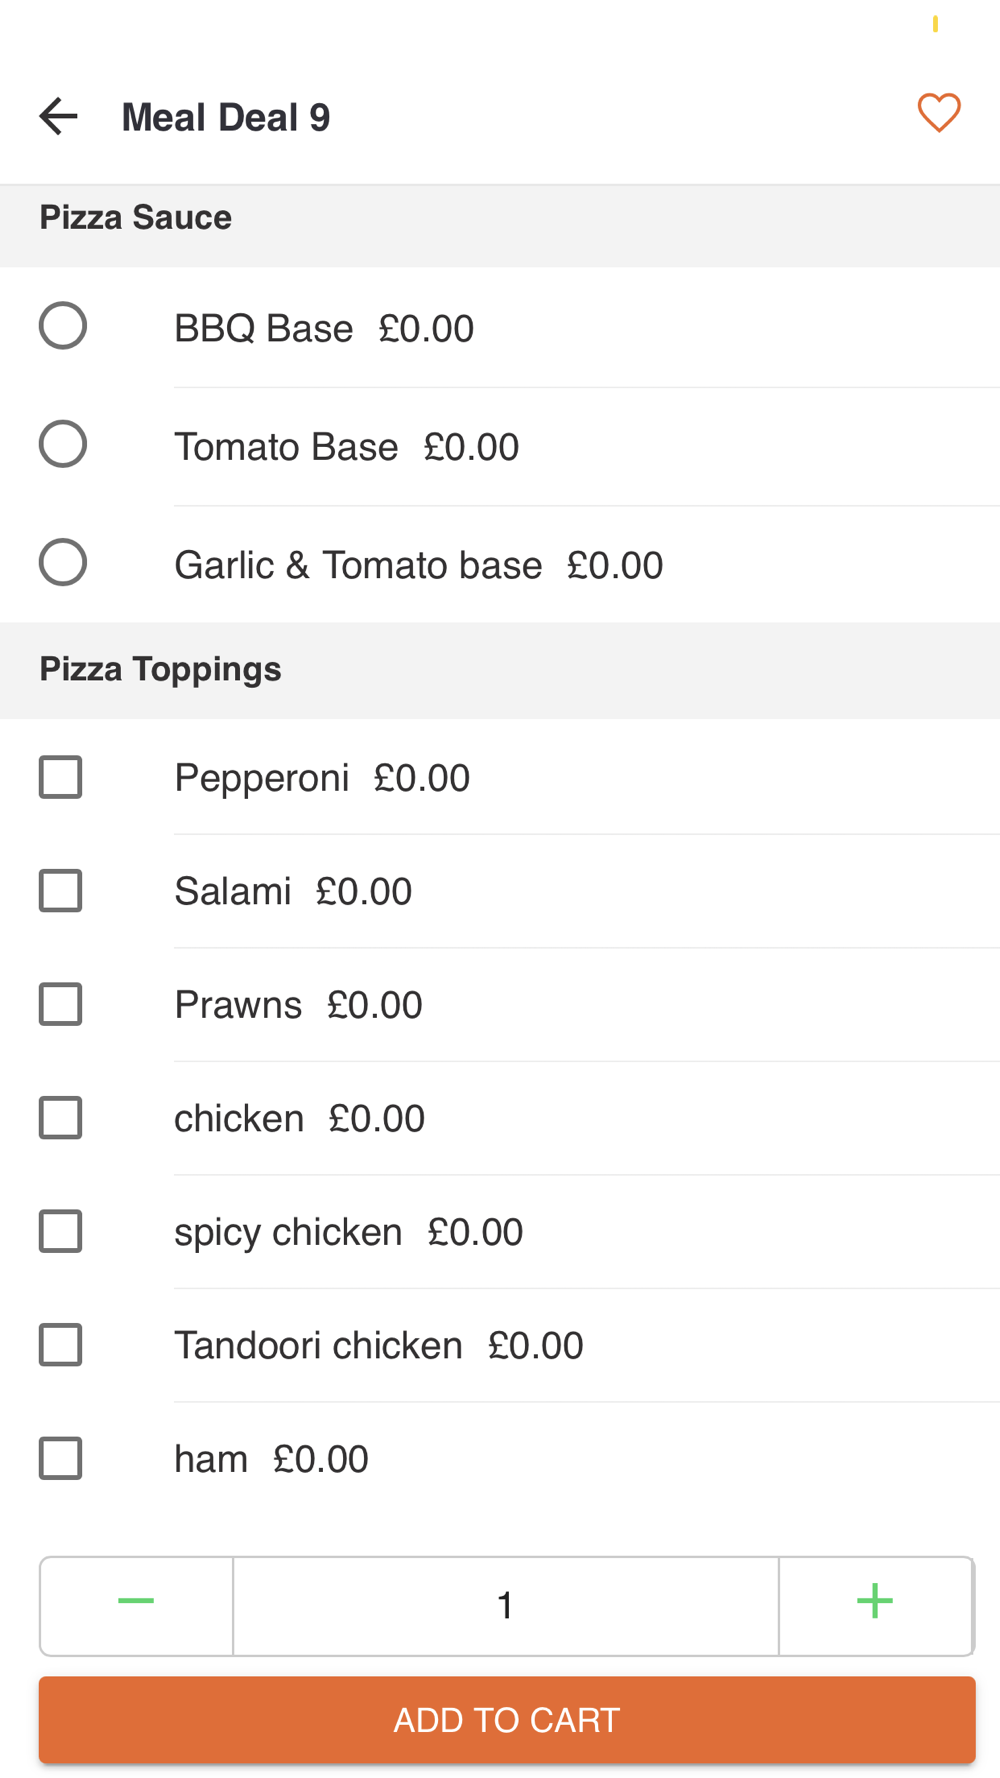1000x1778 pixels.
Task: Tap the Tandoori chicken £0.00 label
Action: tap(379, 1346)
